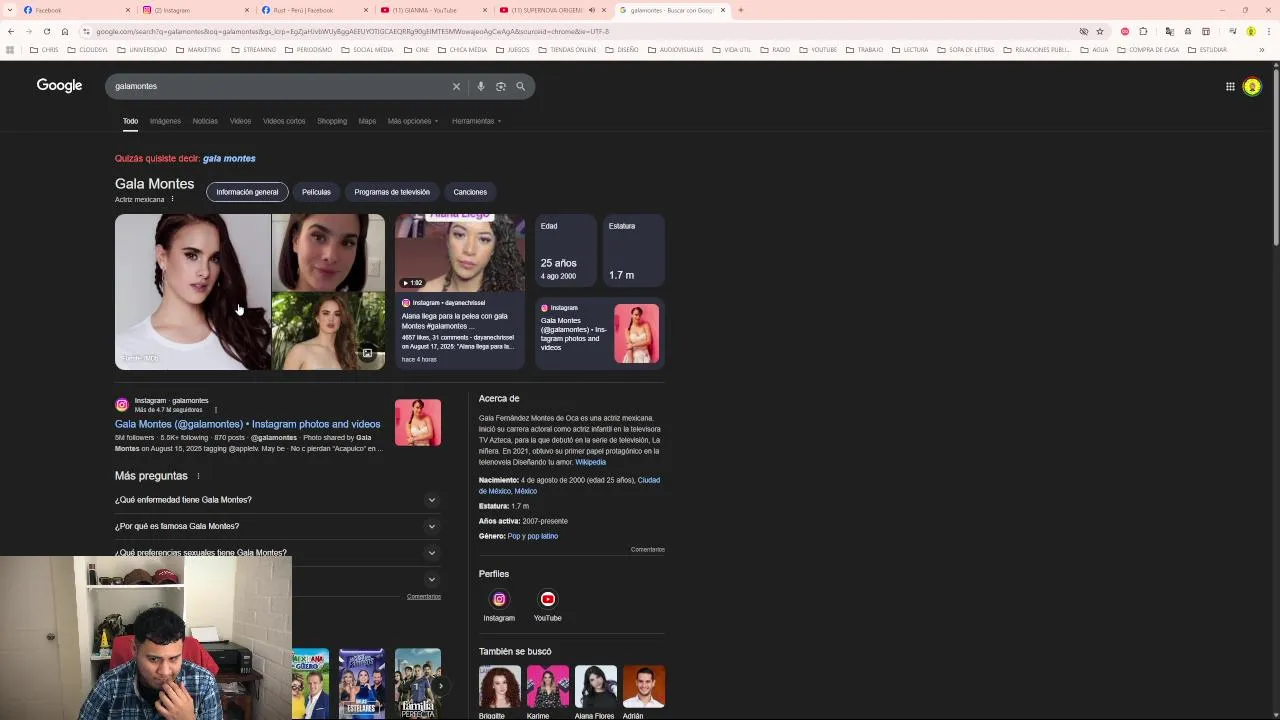Open the Alana Flores related search thumbnail

coord(595,687)
